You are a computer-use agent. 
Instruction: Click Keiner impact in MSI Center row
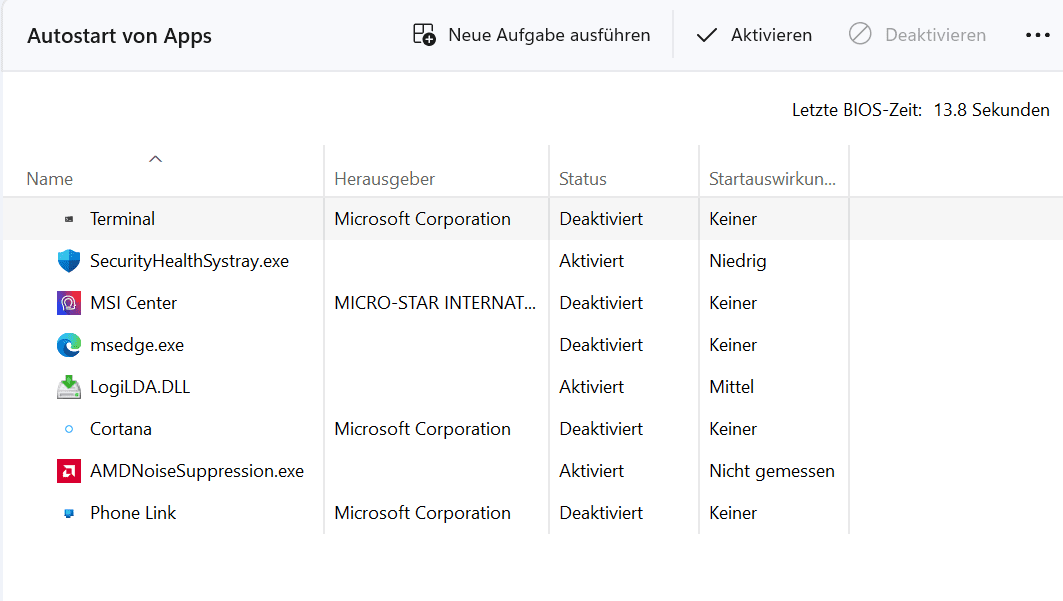[x=733, y=303]
